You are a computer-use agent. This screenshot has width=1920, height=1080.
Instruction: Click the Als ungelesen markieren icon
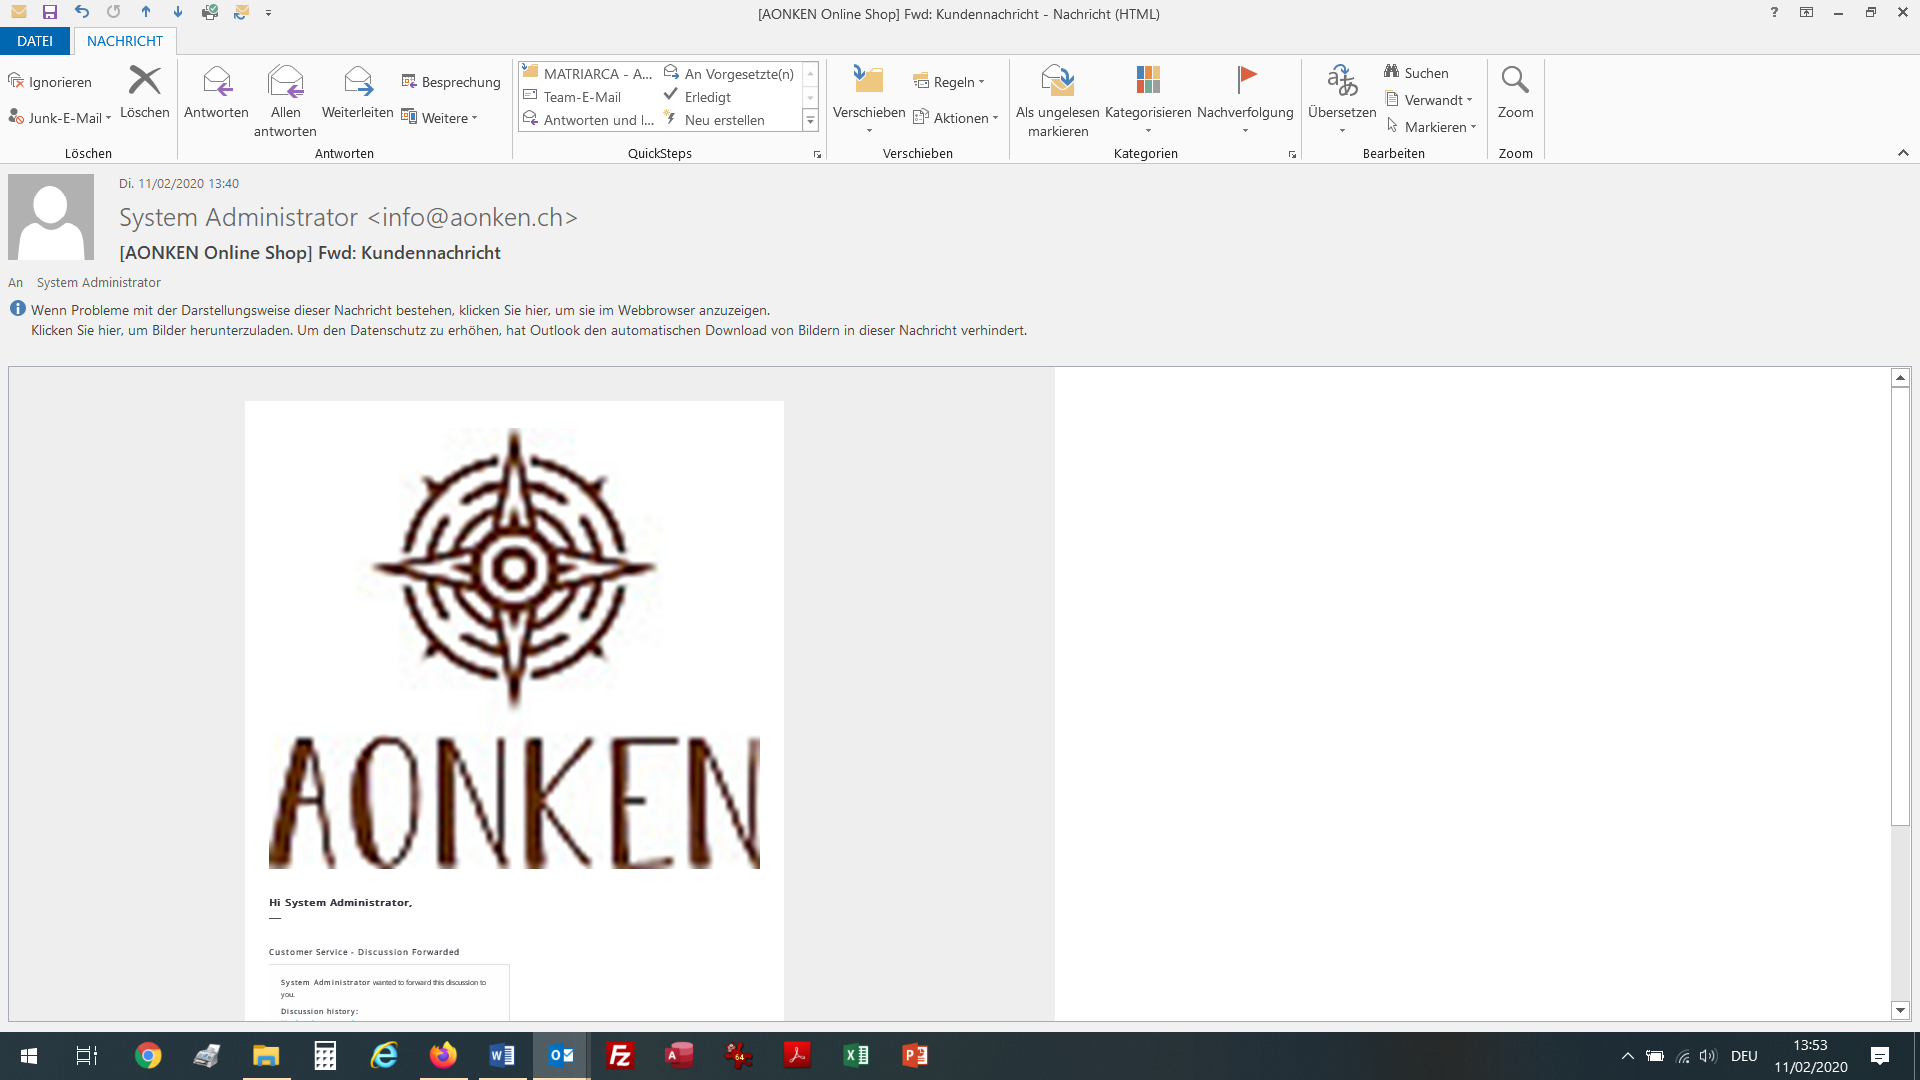pyautogui.click(x=1057, y=82)
